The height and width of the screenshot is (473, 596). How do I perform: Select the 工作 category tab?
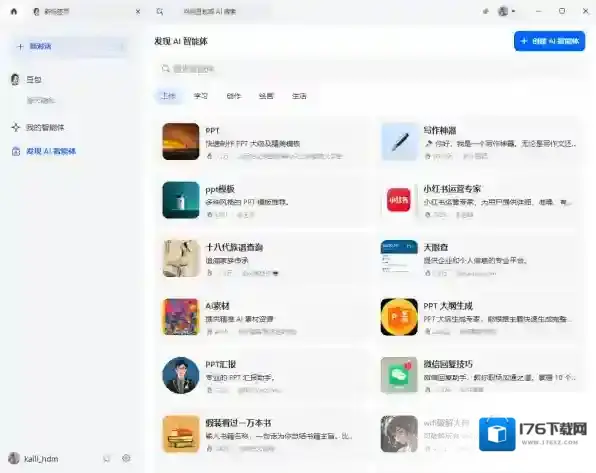[168, 96]
